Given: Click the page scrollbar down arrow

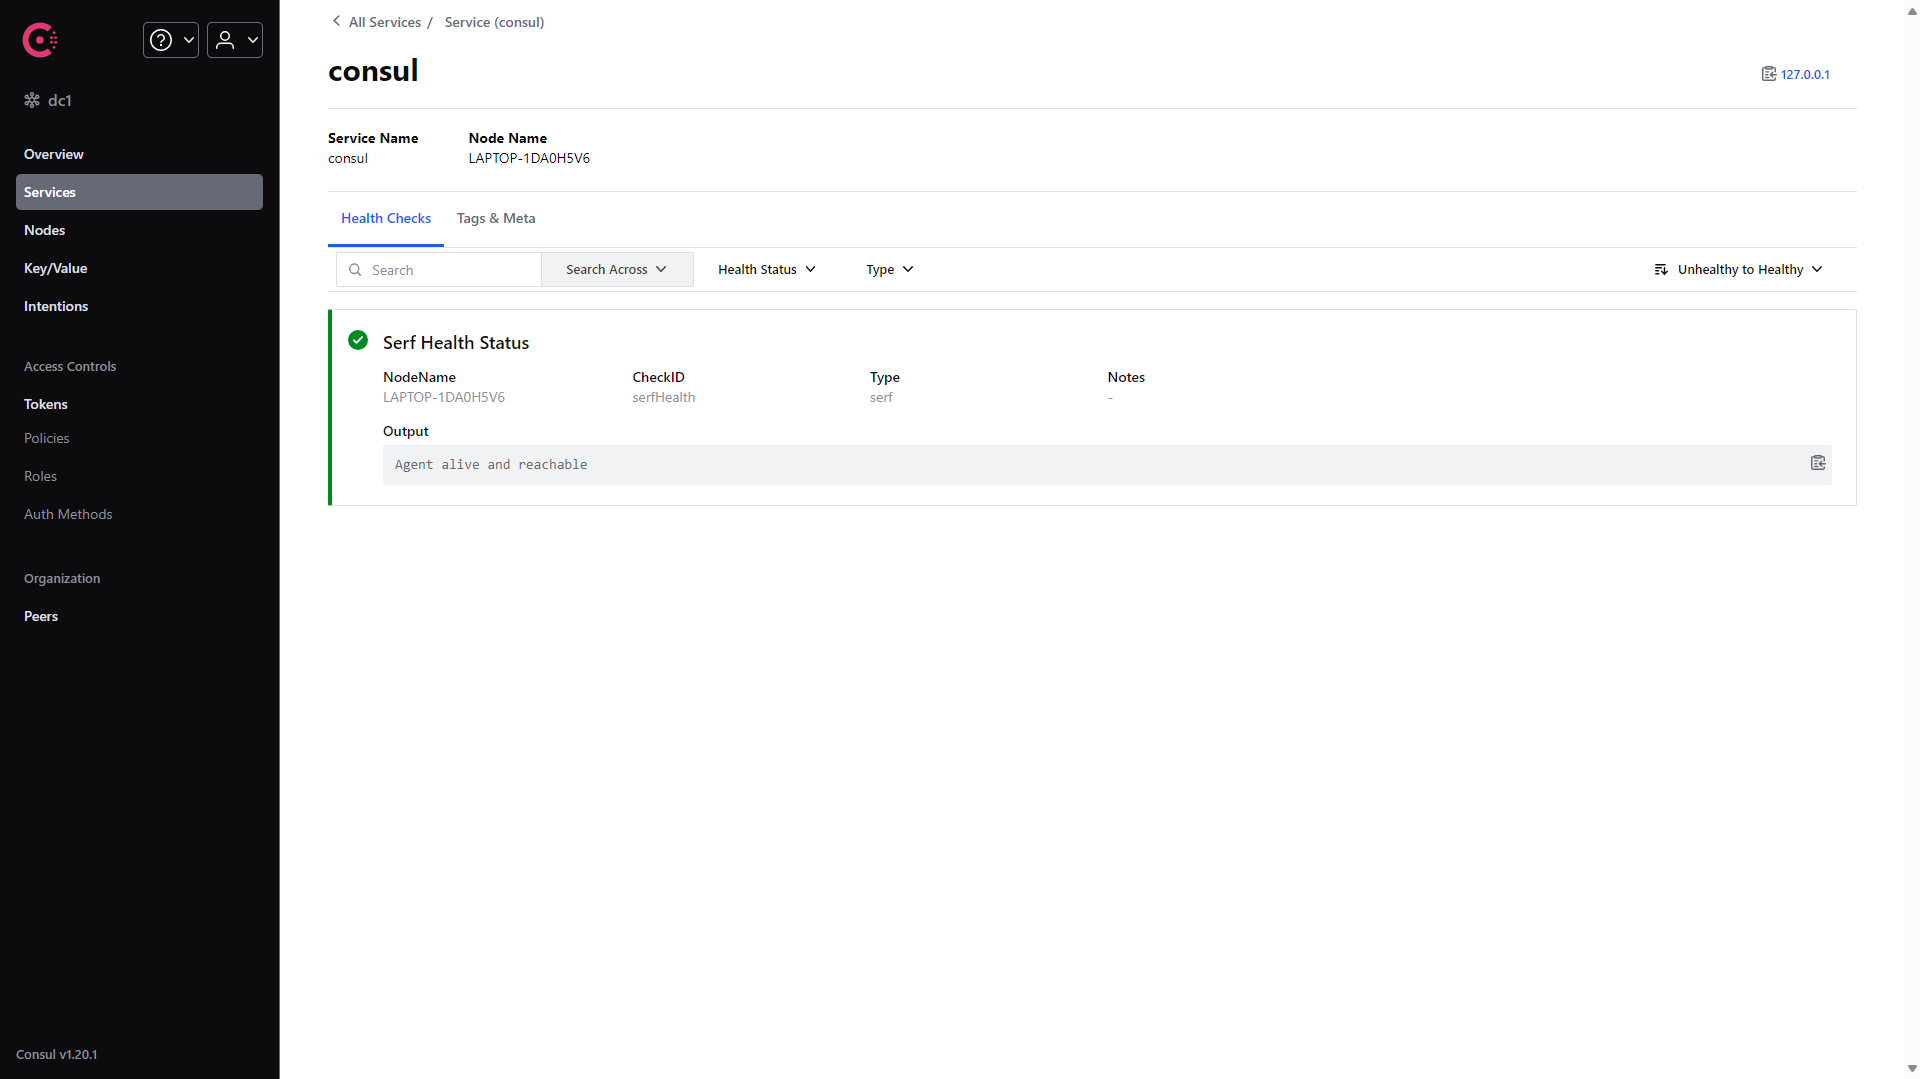Looking at the screenshot, I should [1912, 1069].
